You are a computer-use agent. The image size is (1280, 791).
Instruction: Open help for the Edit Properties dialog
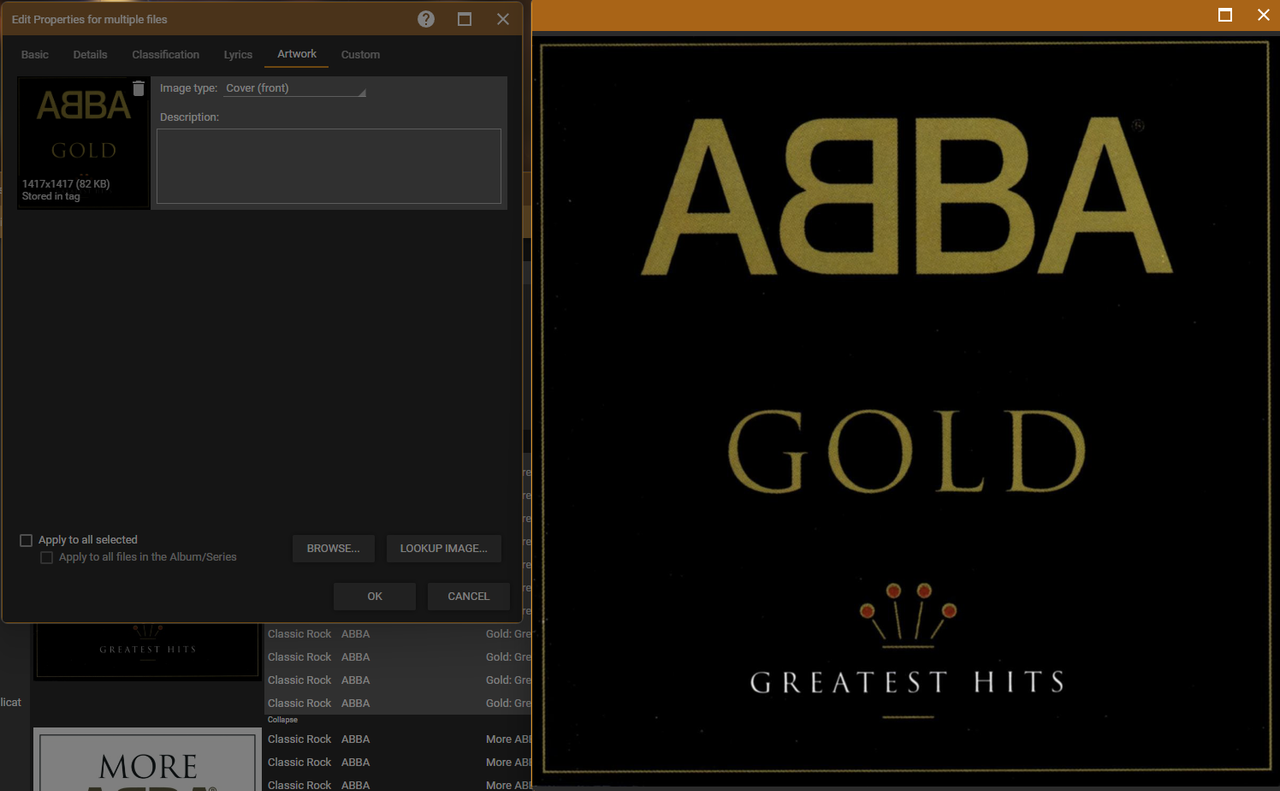click(x=426, y=19)
